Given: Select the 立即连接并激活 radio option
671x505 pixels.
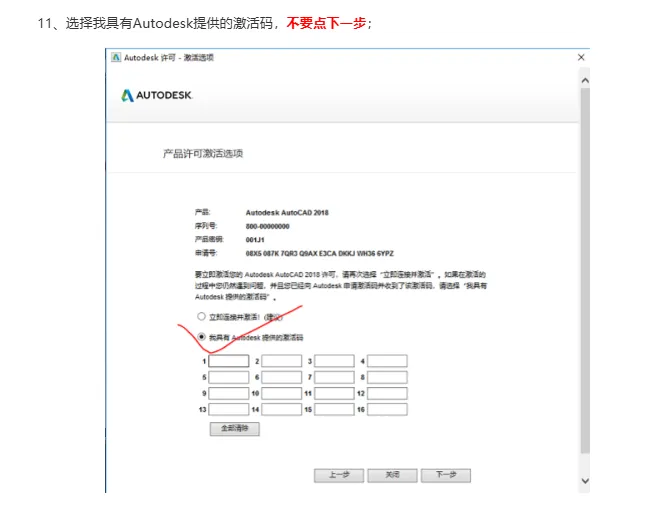Looking at the screenshot, I should [x=201, y=316].
